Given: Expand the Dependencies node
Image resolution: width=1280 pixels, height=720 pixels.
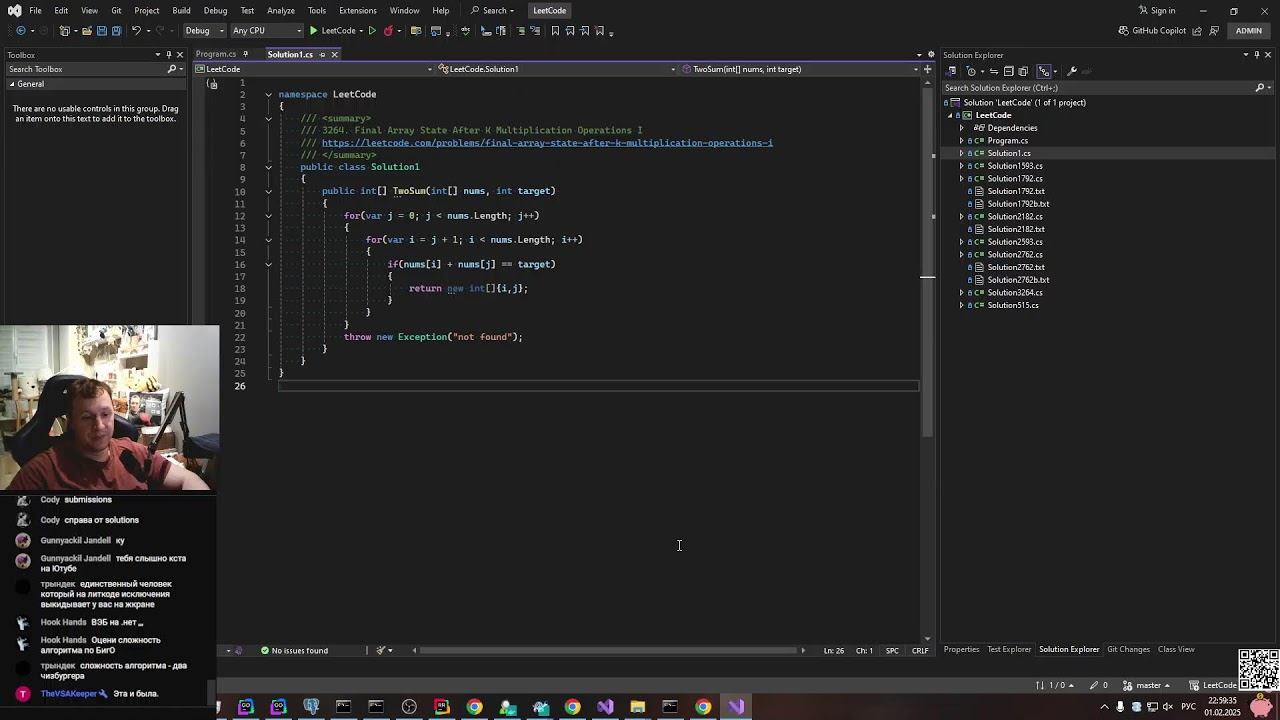Looking at the screenshot, I should 962,128.
